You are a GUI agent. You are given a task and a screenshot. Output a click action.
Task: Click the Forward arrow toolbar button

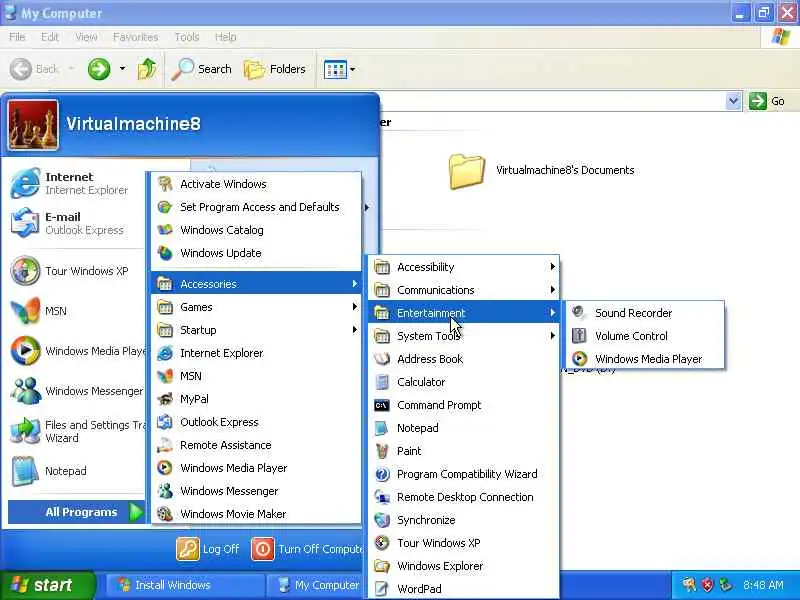(99, 69)
